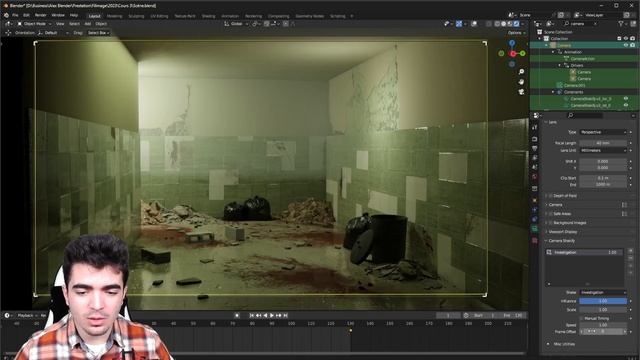Image resolution: width=640 pixels, height=360 pixels.
Task: Open the viewport Select menu
Action: pos(74,24)
